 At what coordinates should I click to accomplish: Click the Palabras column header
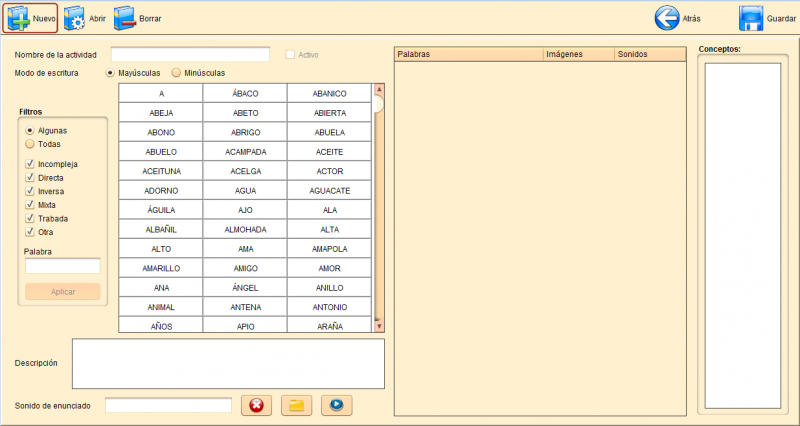coord(469,54)
